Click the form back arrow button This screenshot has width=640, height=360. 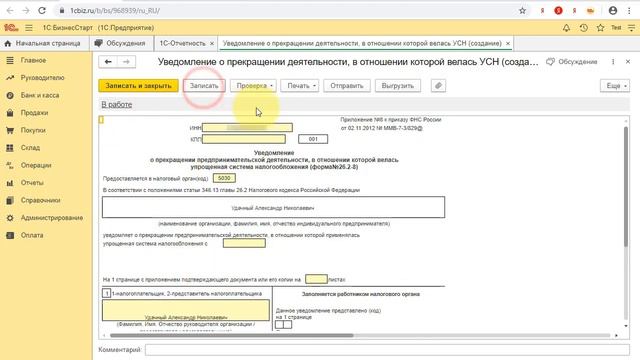pyautogui.click(x=108, y=62)
